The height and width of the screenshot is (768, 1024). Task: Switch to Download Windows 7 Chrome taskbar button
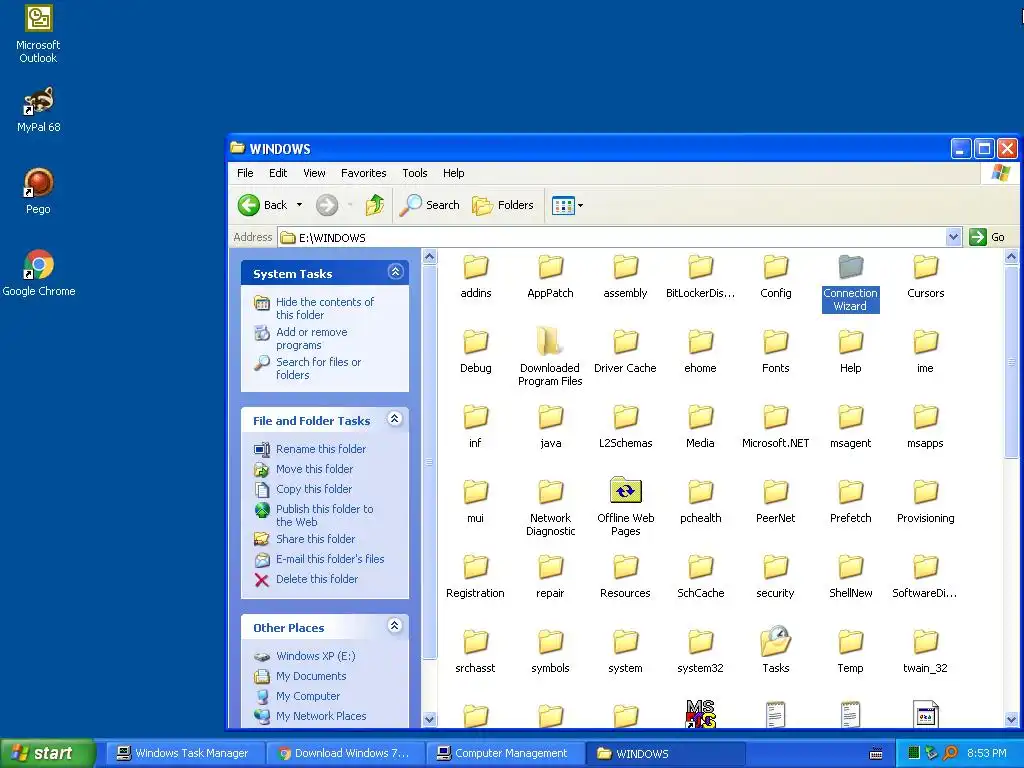click(345, 753)
